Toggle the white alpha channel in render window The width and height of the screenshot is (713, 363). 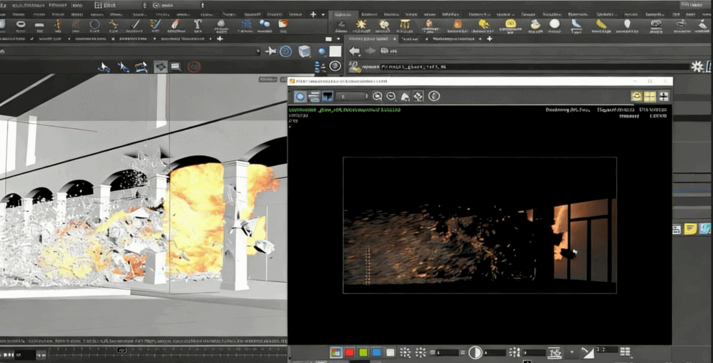coord(390,353)
